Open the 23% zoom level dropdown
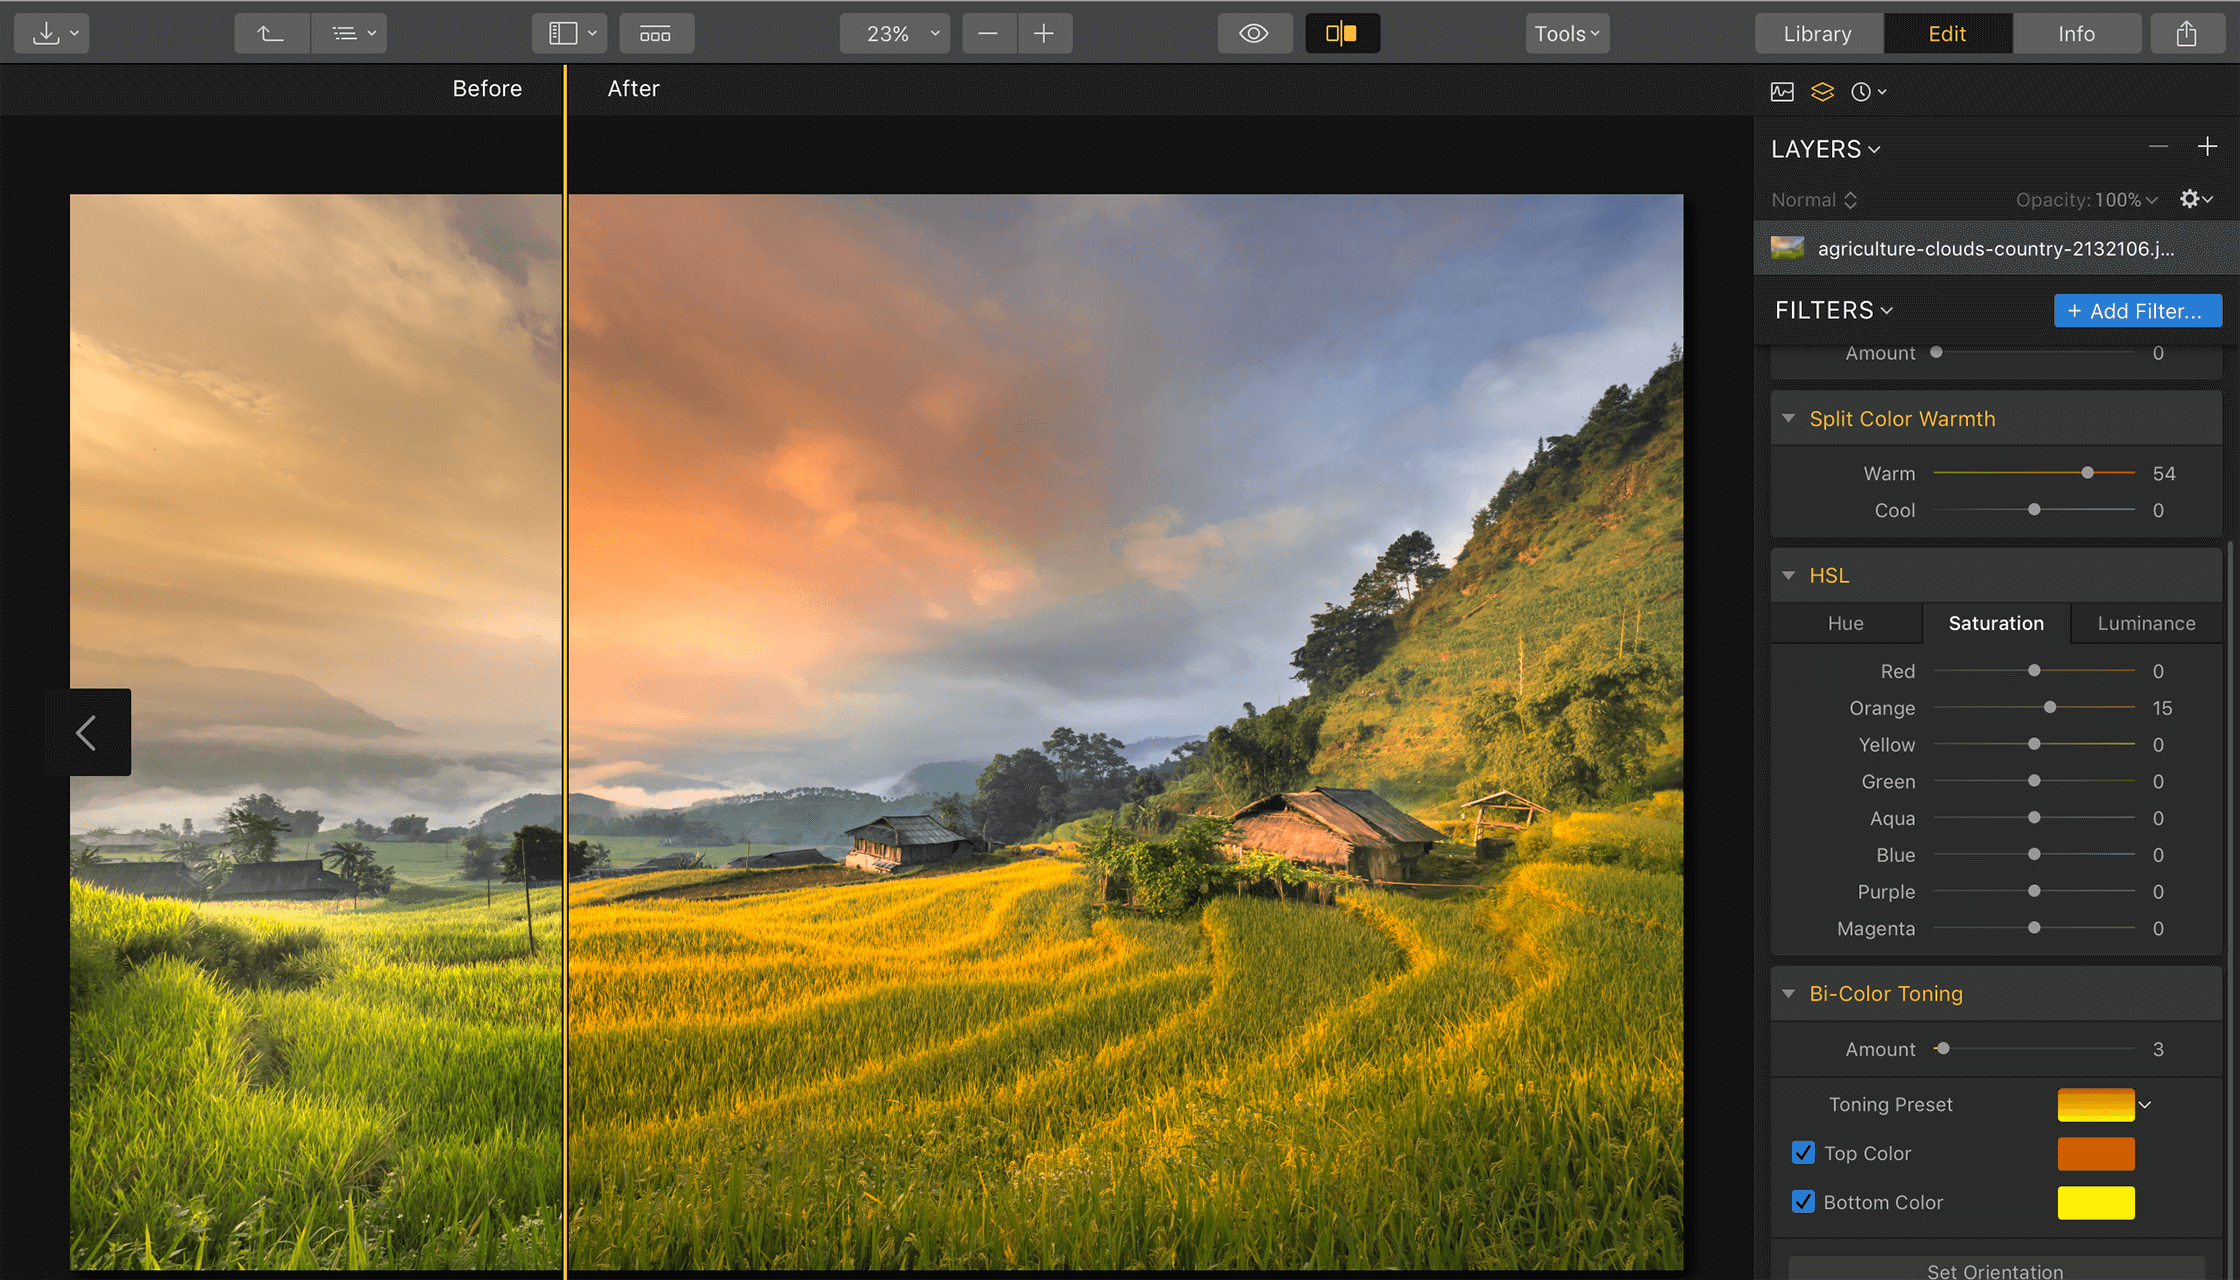This screenshot has width=2240, height=1280. pos(895,33)
